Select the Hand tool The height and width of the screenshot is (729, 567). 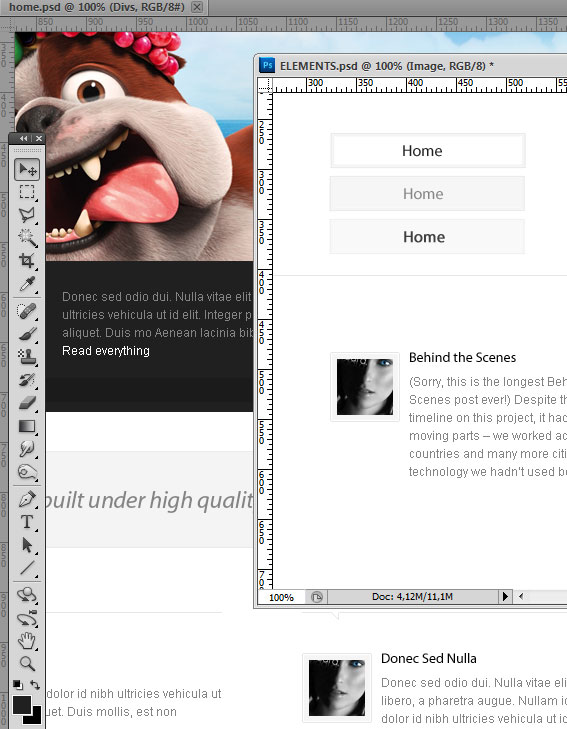27,642
